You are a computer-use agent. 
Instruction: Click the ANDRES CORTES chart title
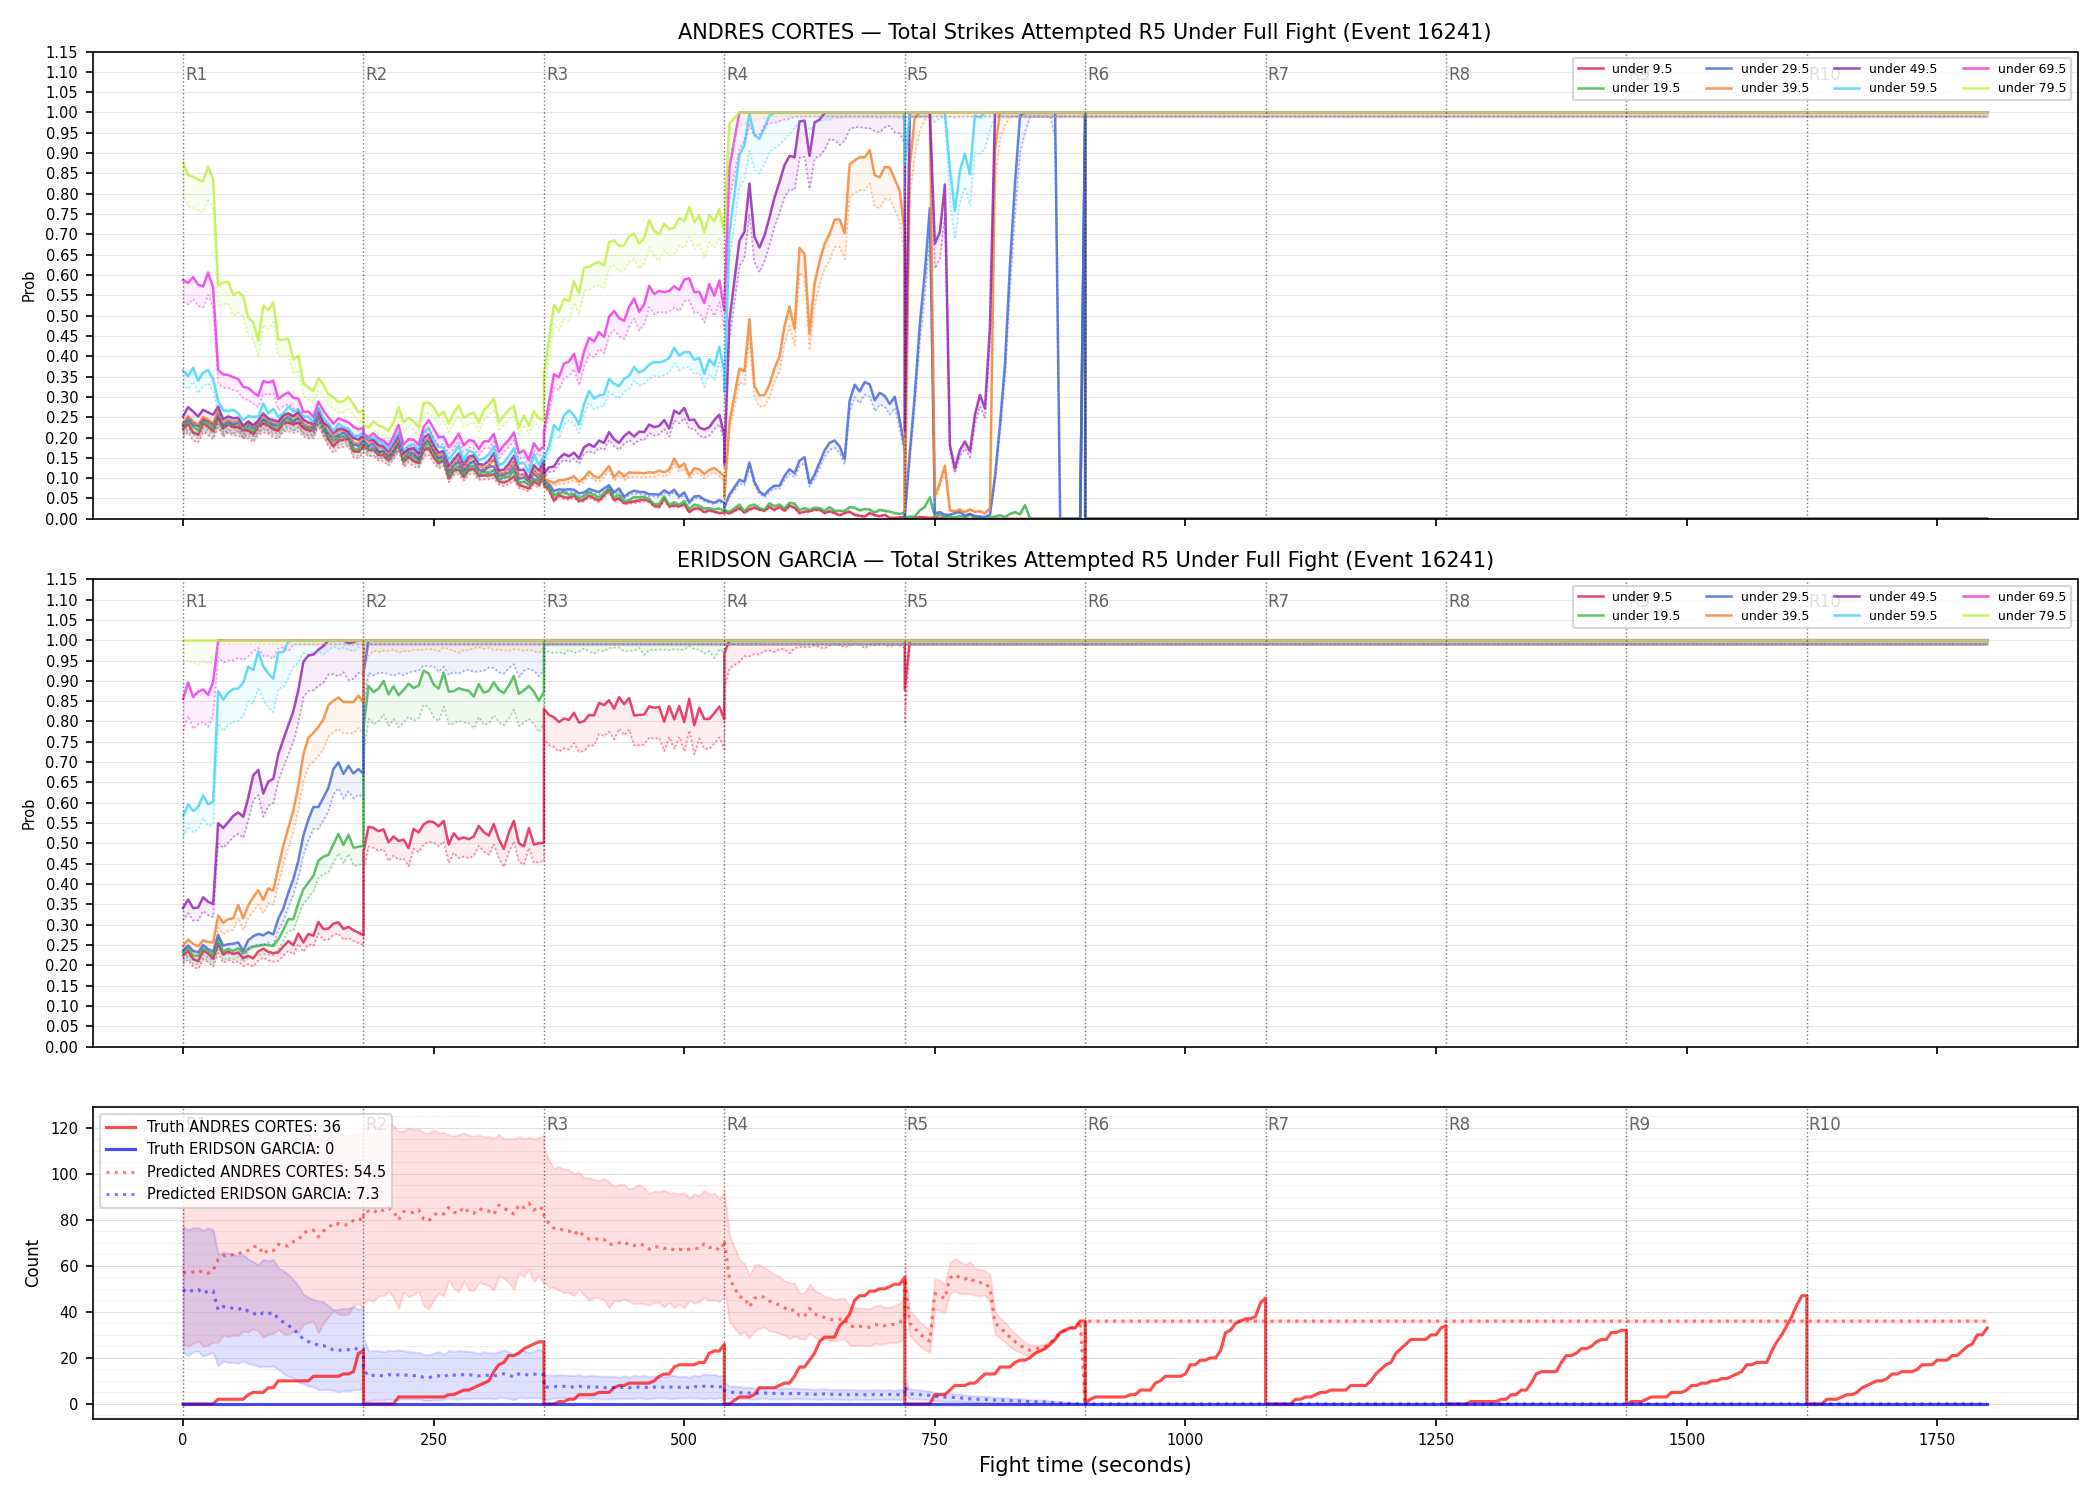click(x=1084, y=32)
